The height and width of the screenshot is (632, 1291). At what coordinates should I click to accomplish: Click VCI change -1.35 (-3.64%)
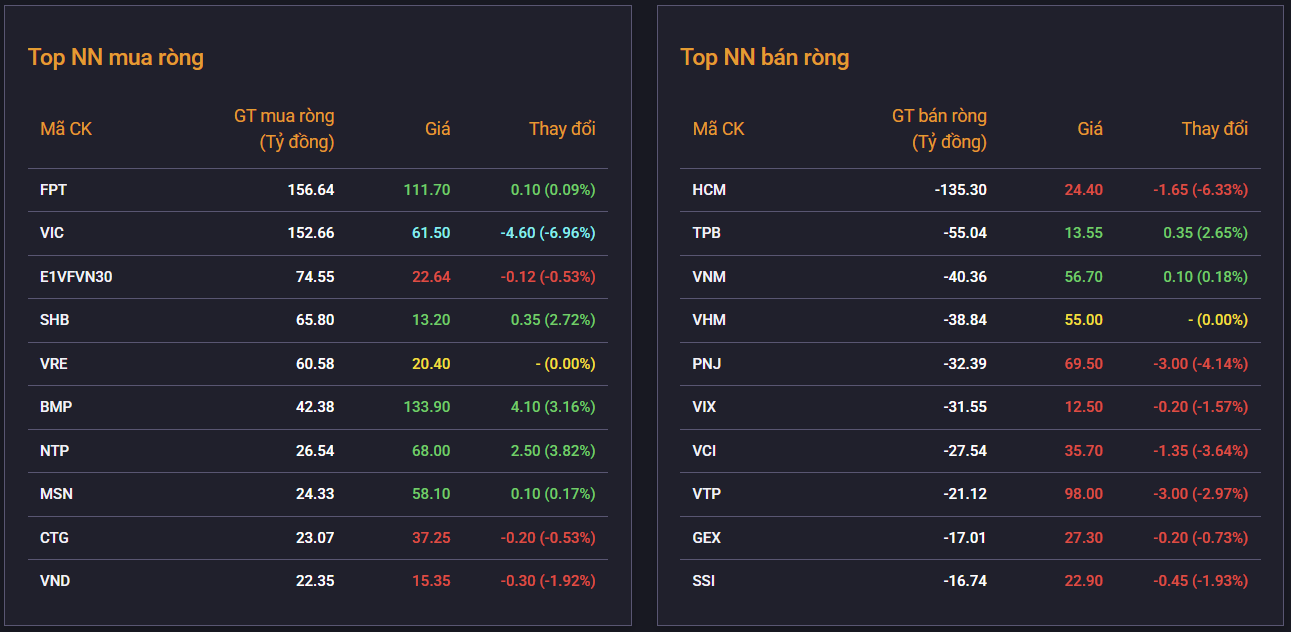tap(1200, 451)
